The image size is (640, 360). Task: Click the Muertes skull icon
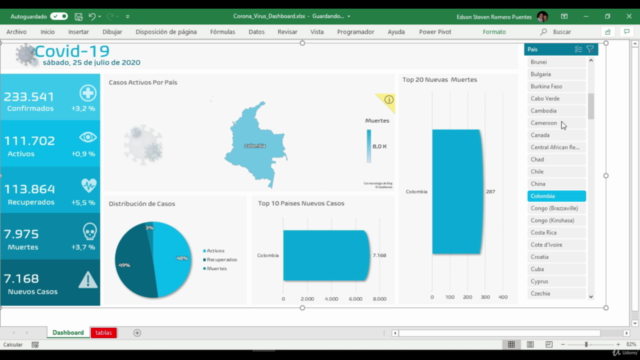click(89, 231)
